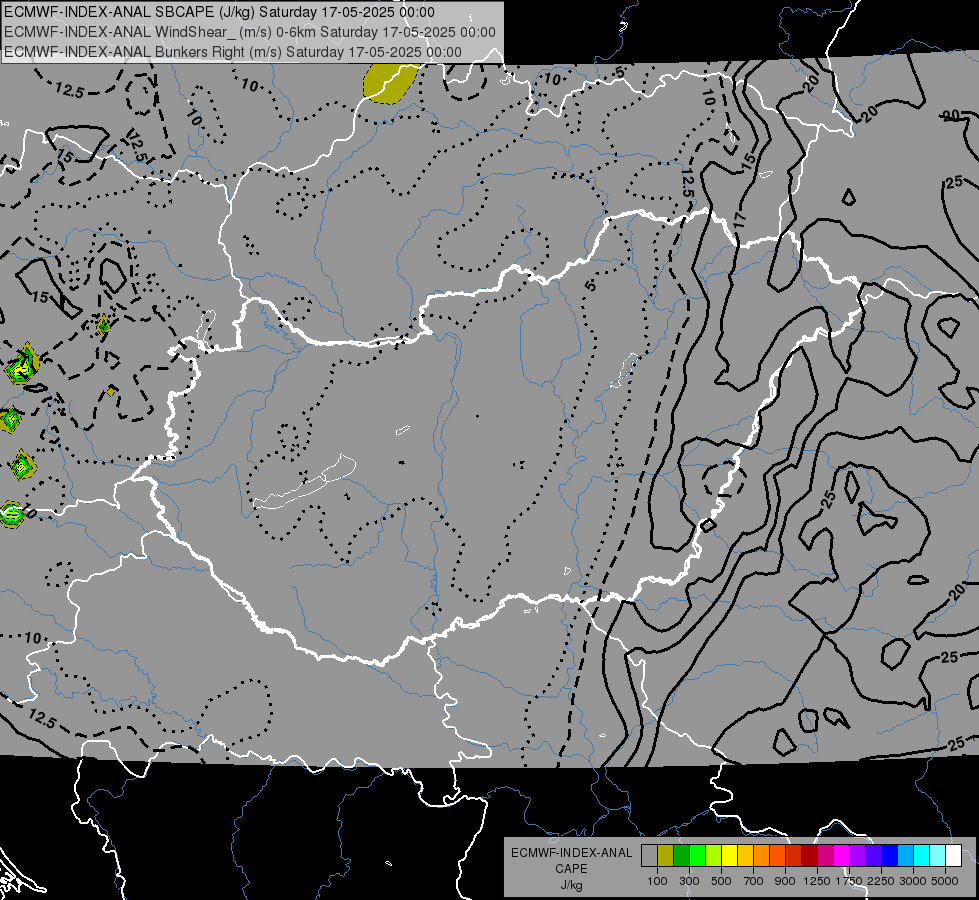Pick the white swatch in the CAPE legend
Screen dimensions: 979x900
click(953, 856)
